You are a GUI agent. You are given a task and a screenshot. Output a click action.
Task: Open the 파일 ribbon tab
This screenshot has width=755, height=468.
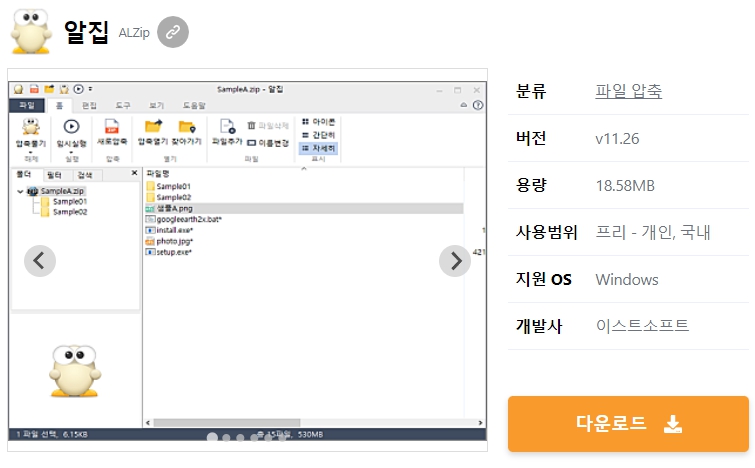tap(27, 105)
